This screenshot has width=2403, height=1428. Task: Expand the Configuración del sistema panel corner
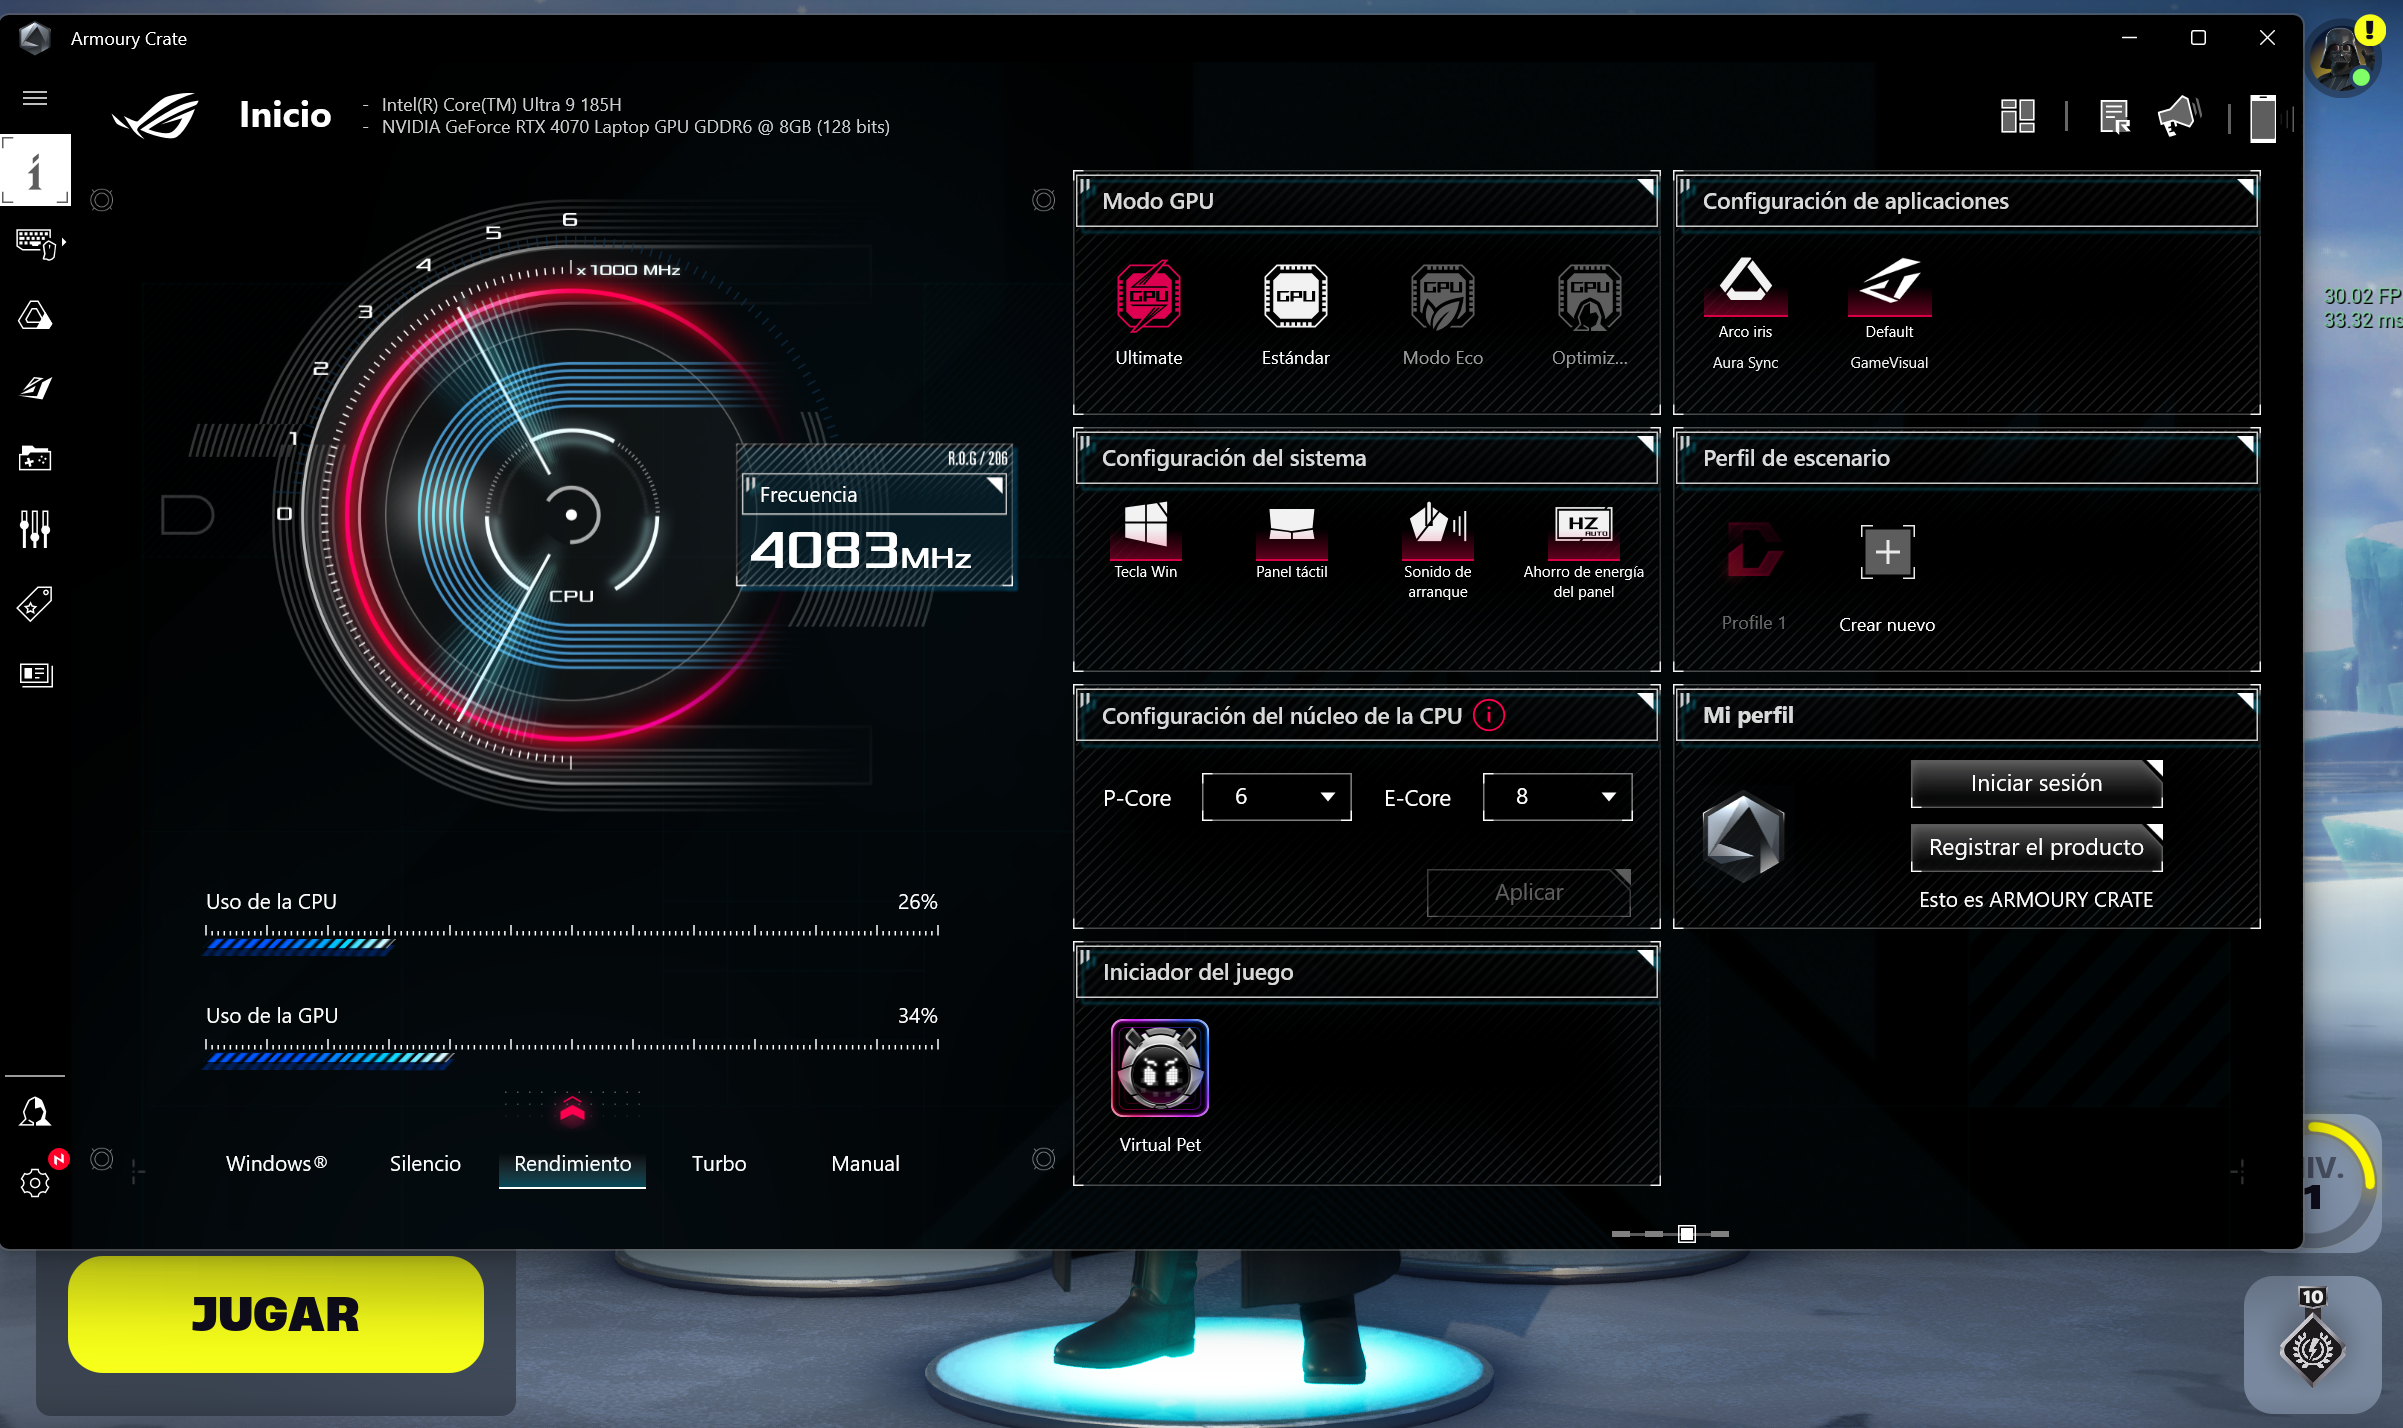click(1645, 444)
